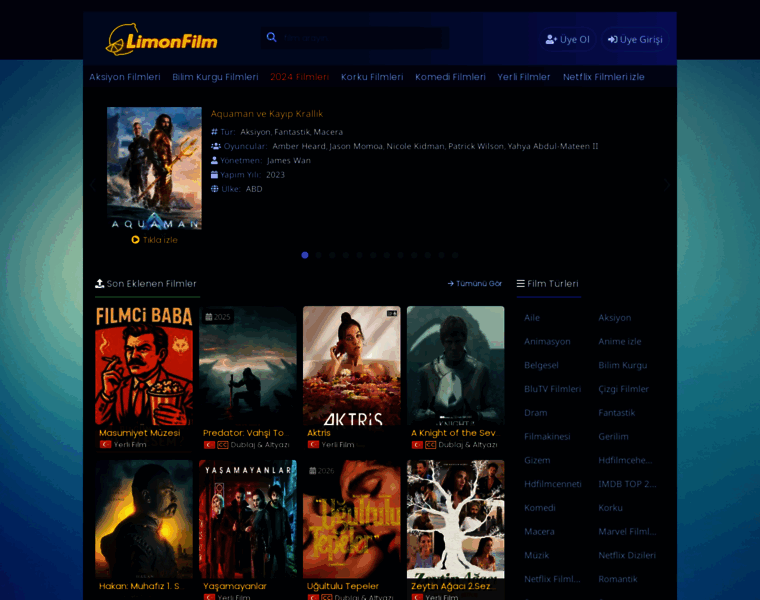This screenshot has height=600, width=760.
Task: Open the Üye Girişi login button
Action: 635,39
